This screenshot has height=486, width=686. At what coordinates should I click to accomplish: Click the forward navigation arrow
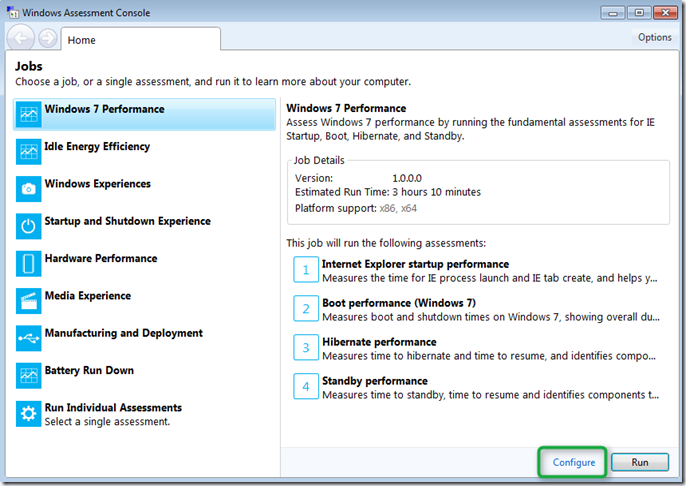[47, 38]
